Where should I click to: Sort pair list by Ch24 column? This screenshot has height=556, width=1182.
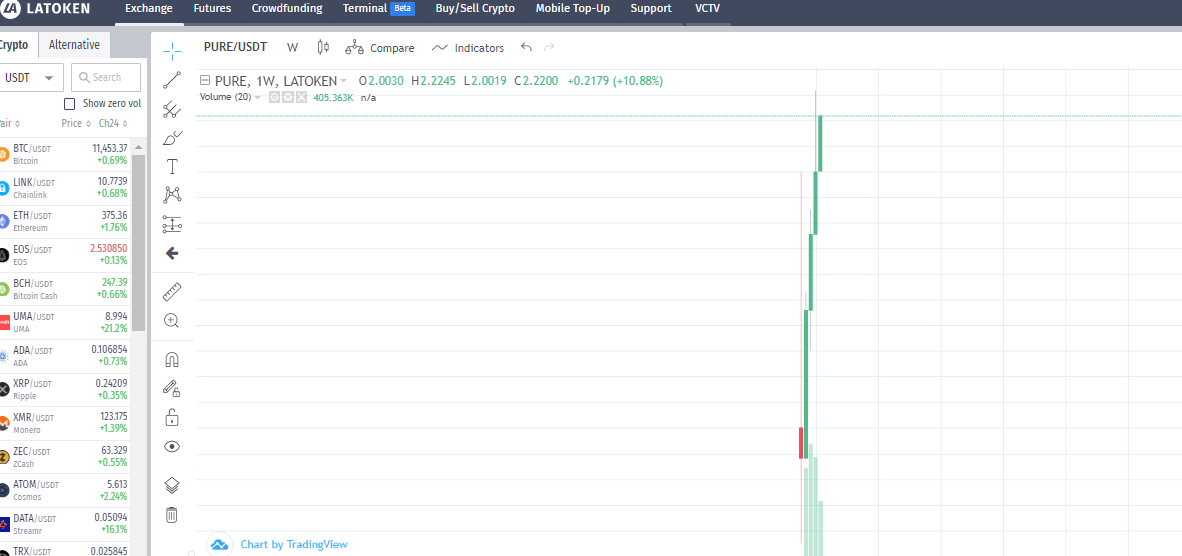tap(113, 124)
